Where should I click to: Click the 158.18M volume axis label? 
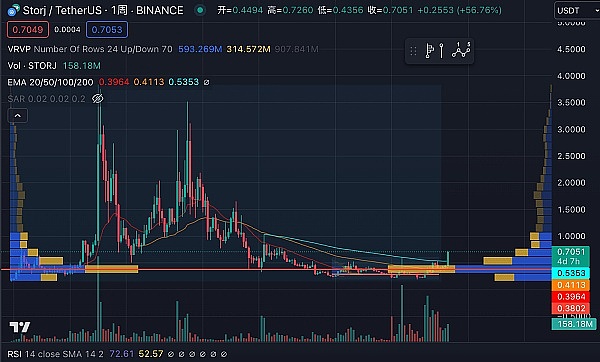point(574,324)
